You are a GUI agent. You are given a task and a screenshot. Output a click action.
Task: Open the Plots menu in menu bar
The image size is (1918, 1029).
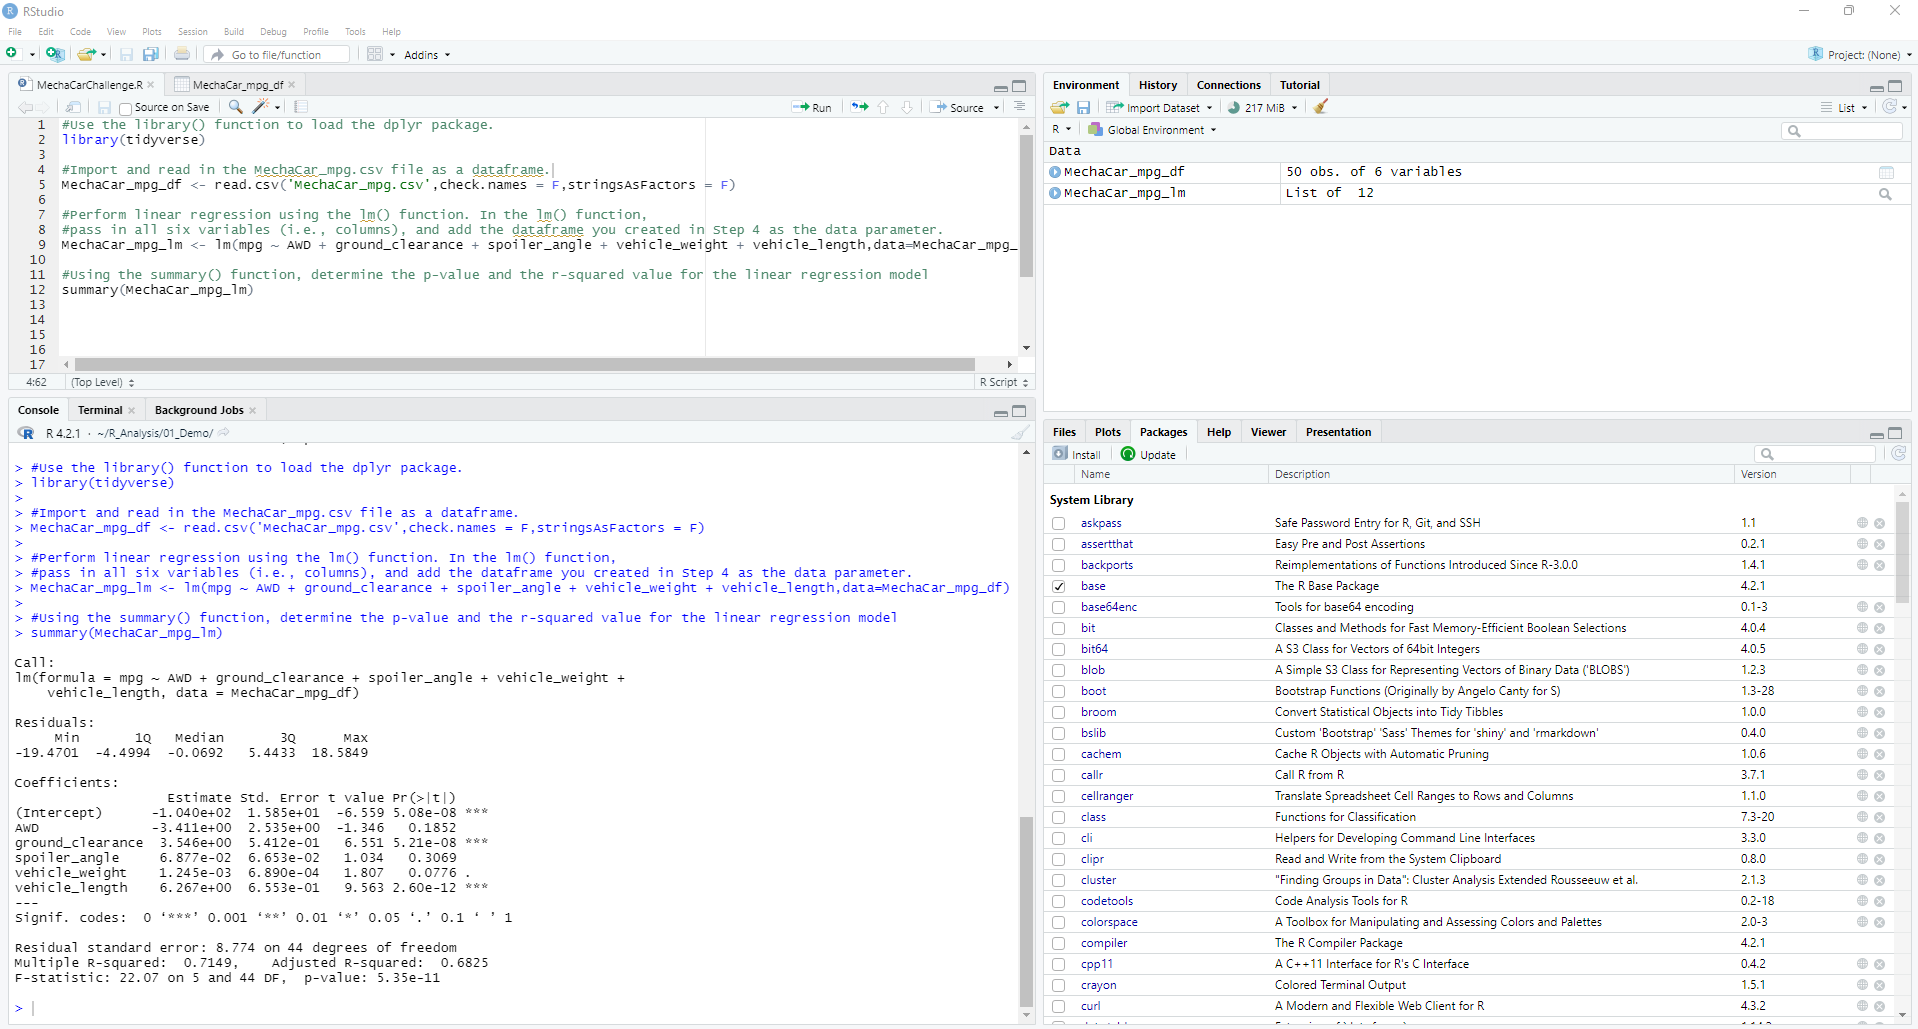coord(152,32)
